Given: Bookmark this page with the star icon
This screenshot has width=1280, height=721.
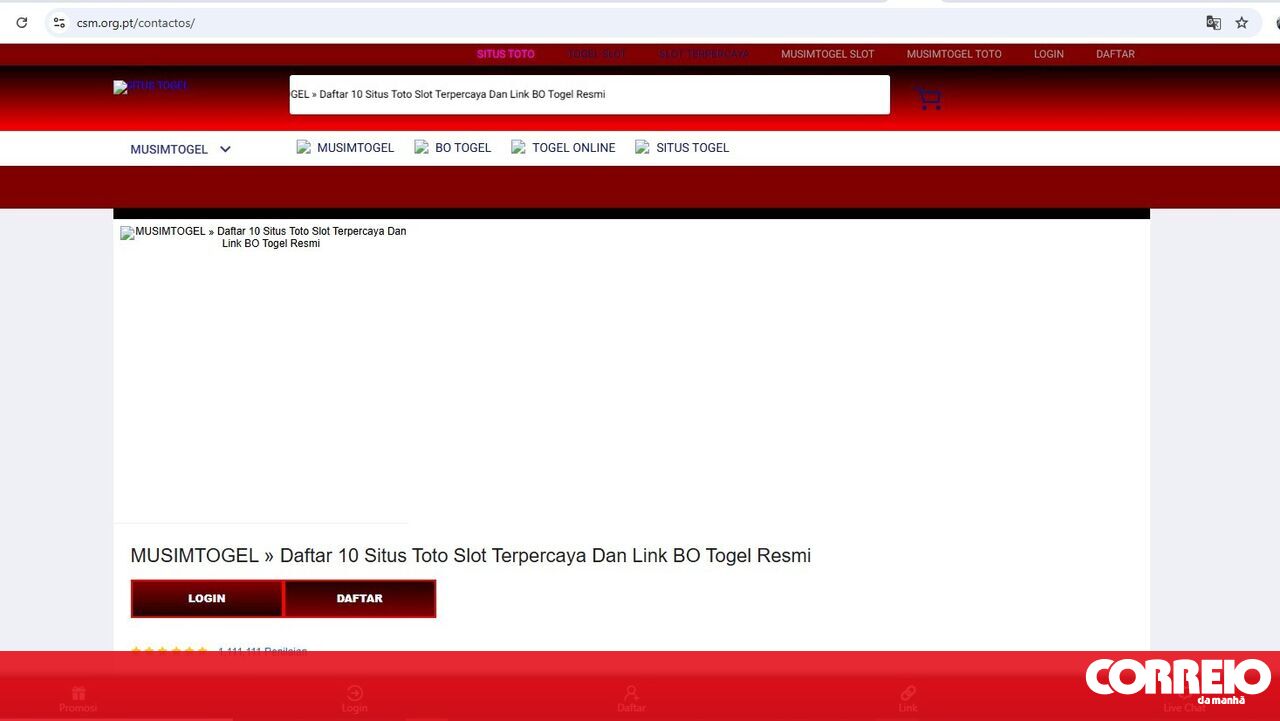Looking at the screenshot, I should click(x=1241, y=22).
